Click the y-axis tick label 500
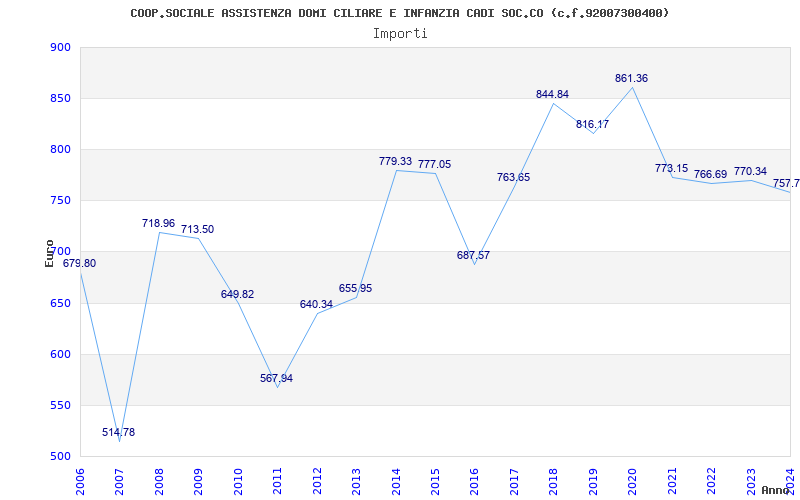 tap(60, 457)
